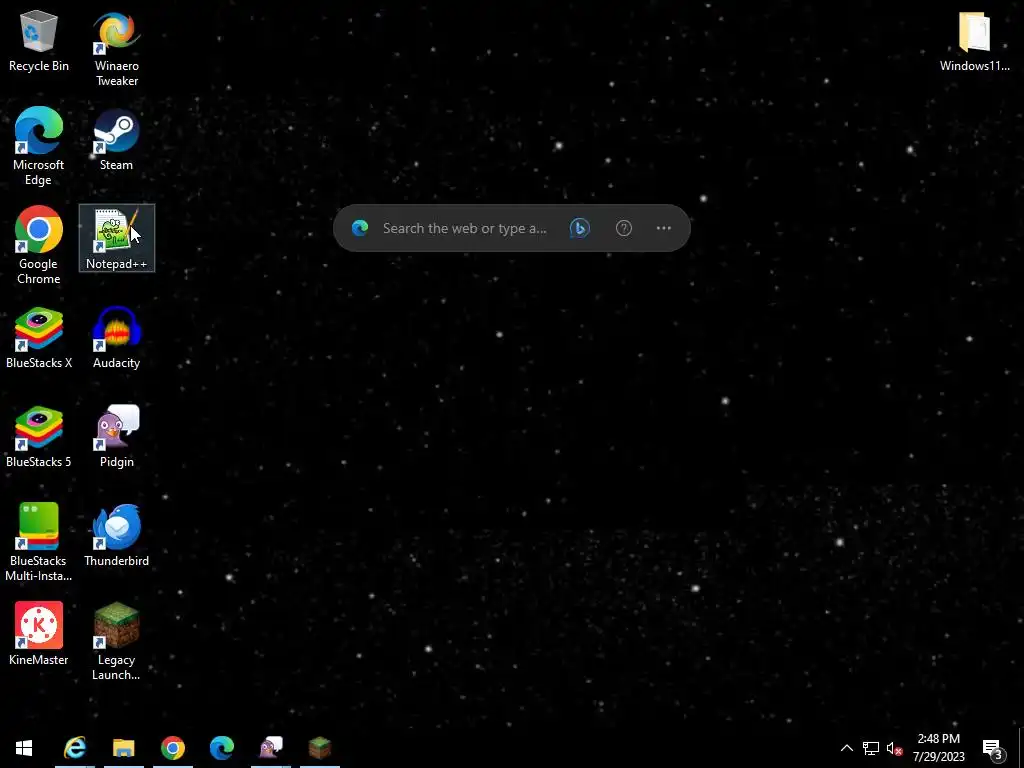This screenshot has height=768, width=1024.
Task: Select BlueStacks Multi-Instance Manager icon
Action: pos(39,542)
